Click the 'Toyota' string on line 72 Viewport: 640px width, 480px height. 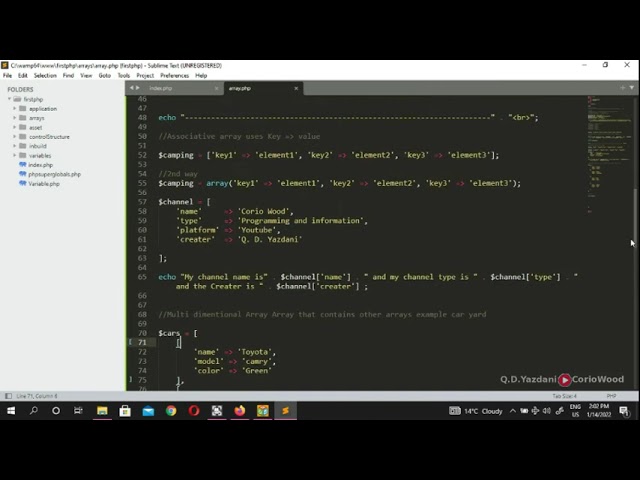tap(255, 352)
